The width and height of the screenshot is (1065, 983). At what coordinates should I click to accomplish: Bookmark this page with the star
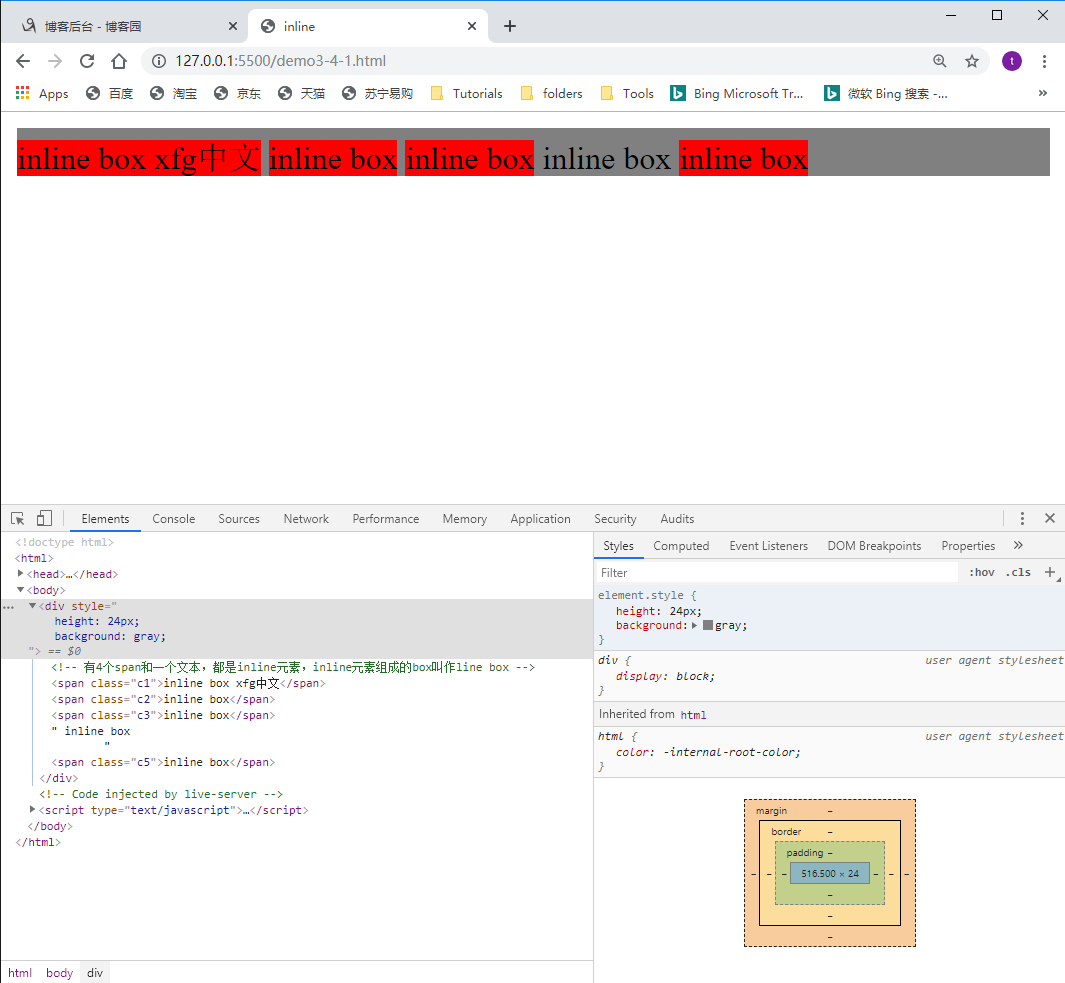[972, 61]
